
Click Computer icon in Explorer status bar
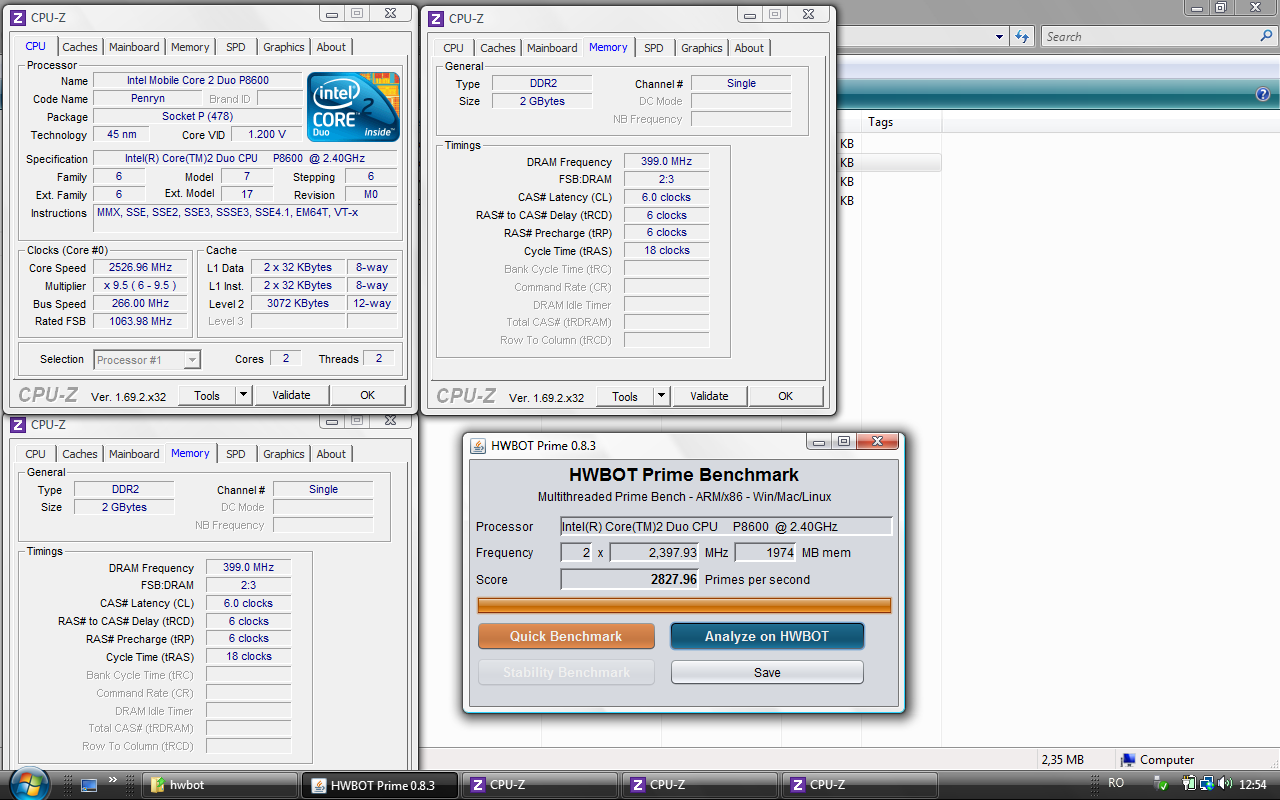[x=1128, y=760]
